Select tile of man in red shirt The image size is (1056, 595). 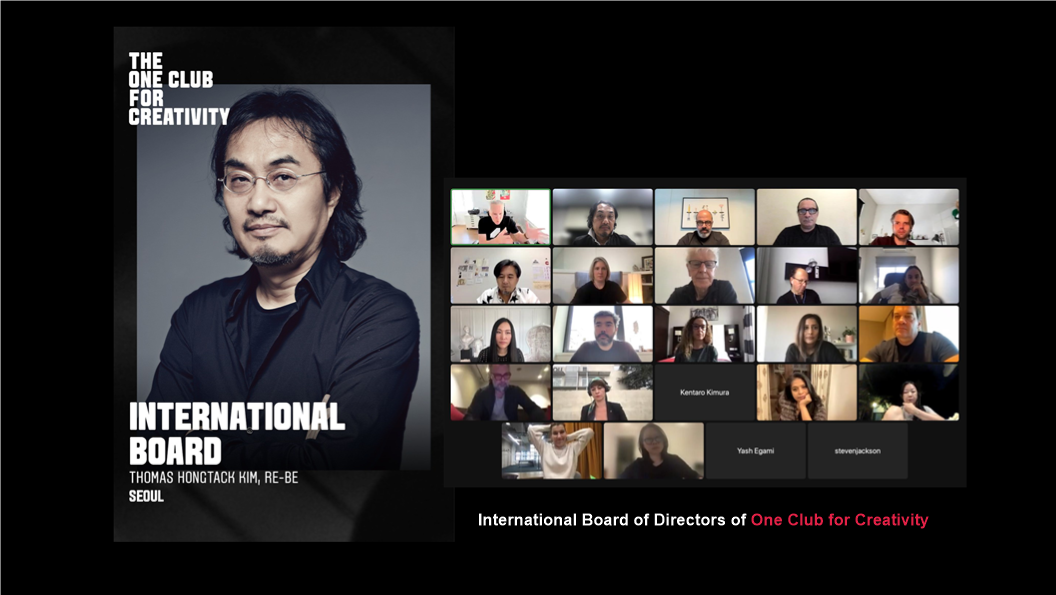pyautogui.click(x=909, y=217)
